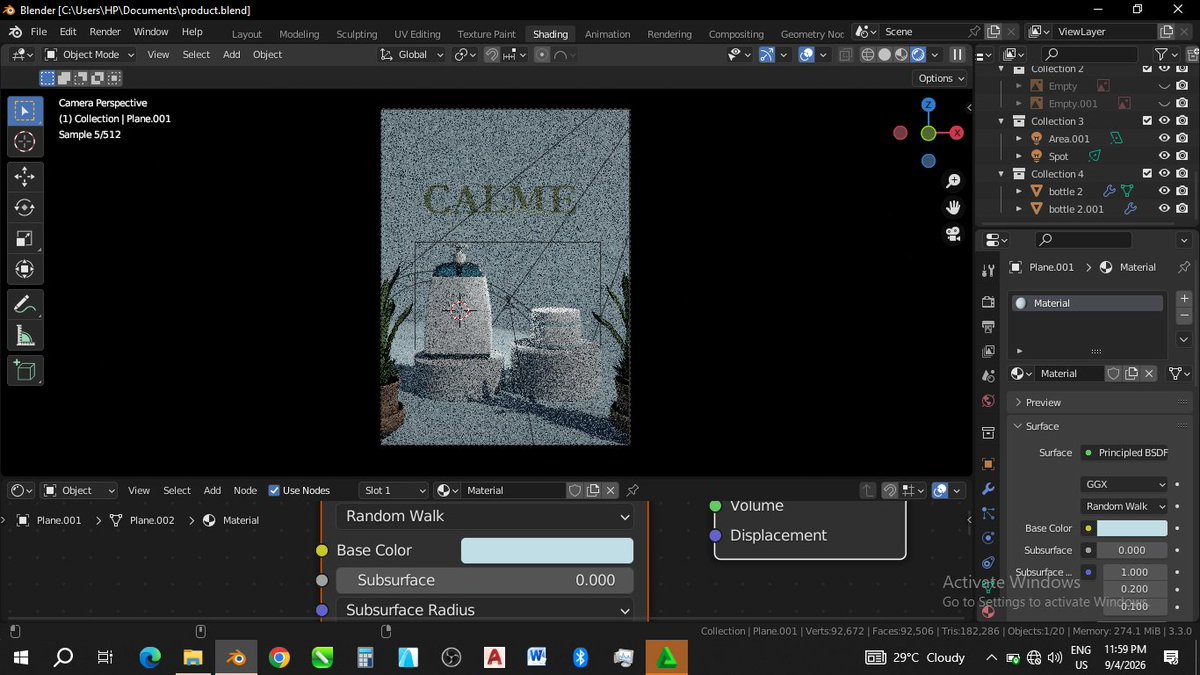Collapse the Surface panel

coord(1100,426)
